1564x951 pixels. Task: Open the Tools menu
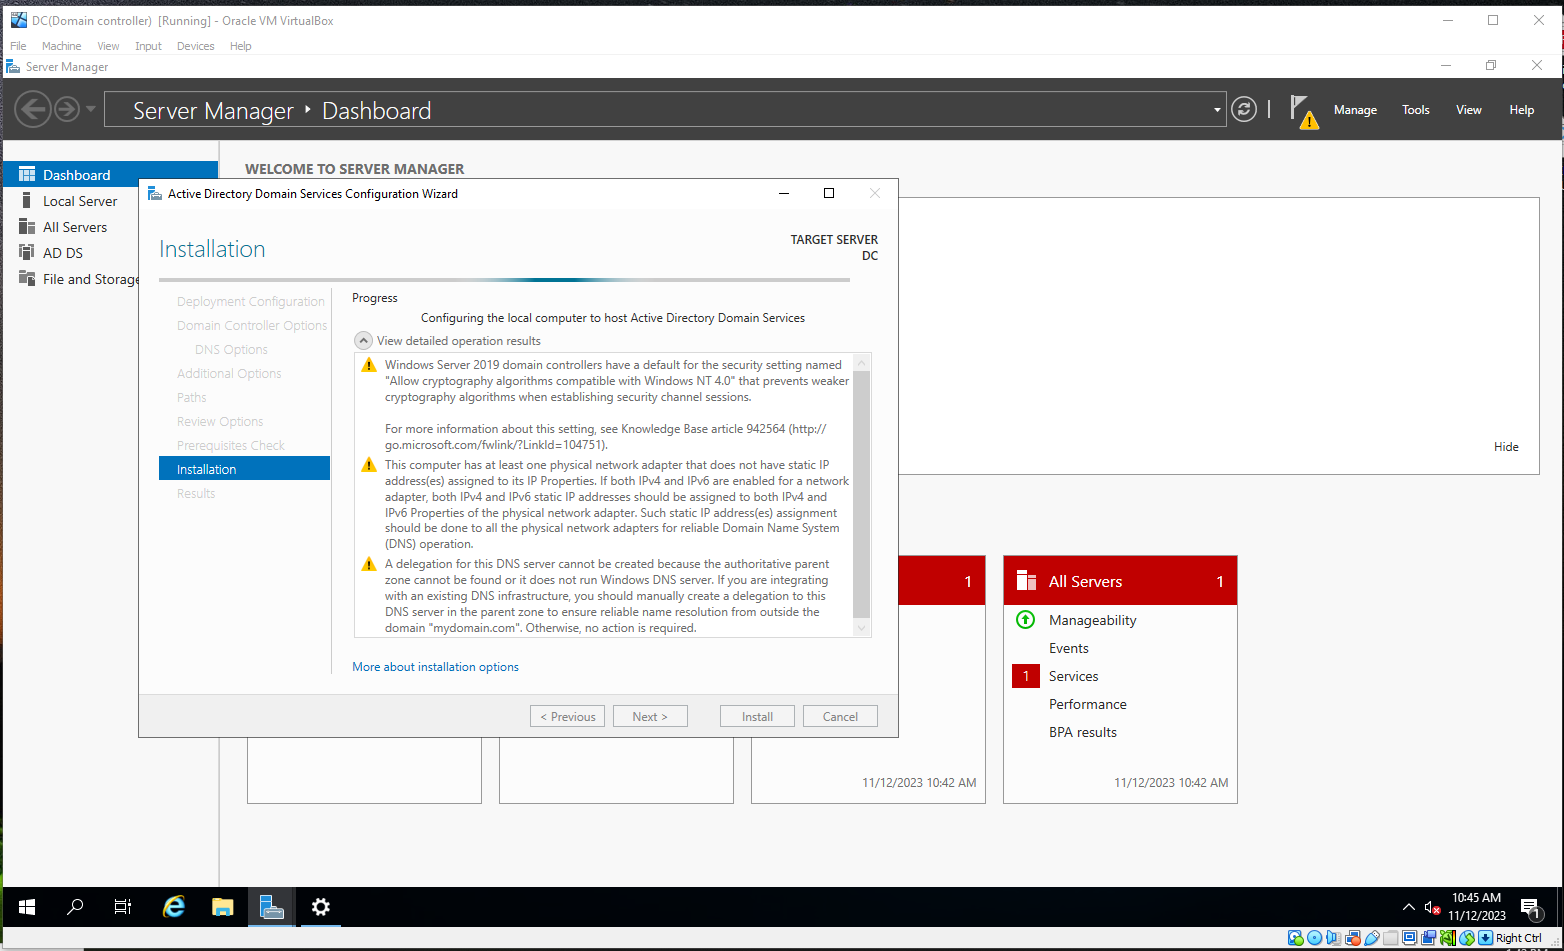click(1416, 110)
